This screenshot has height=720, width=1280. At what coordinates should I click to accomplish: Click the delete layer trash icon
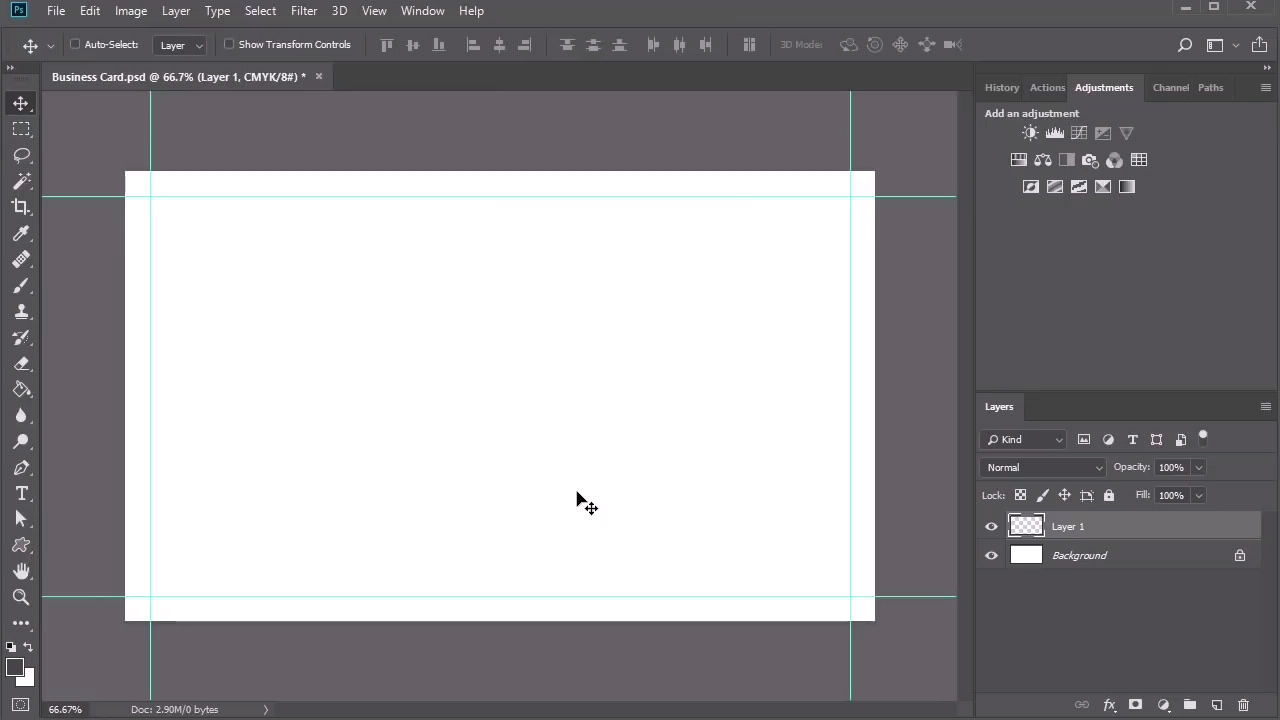(x=1244, y=705)
